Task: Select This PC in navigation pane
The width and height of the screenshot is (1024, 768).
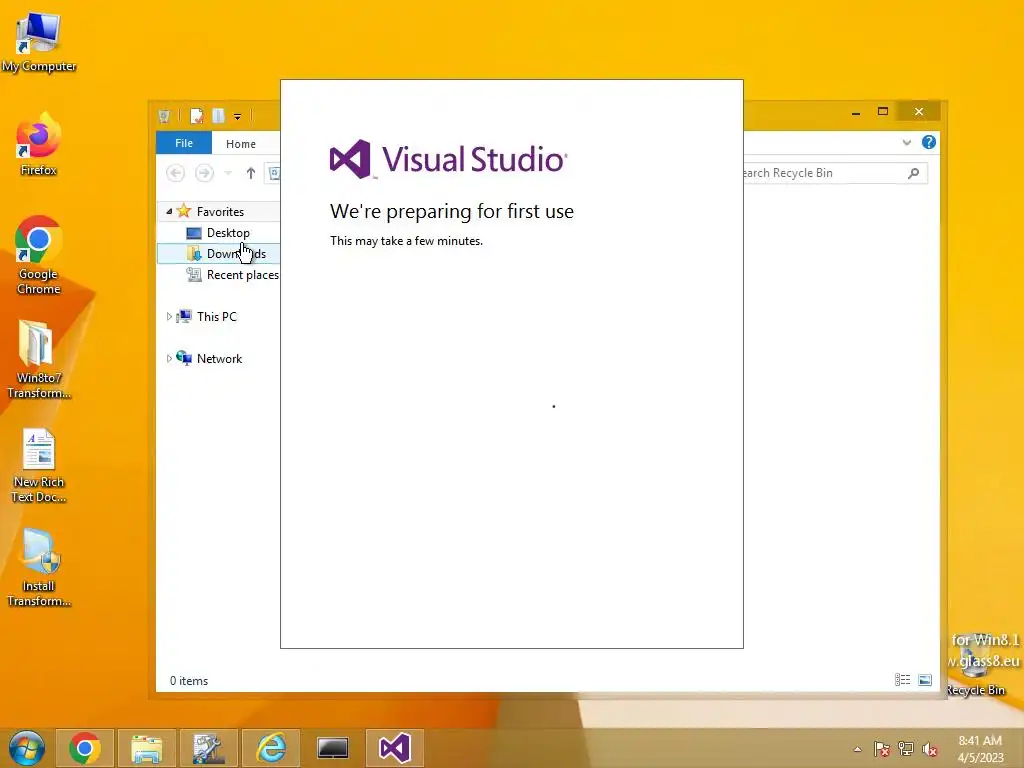Action: click(216, 317)
